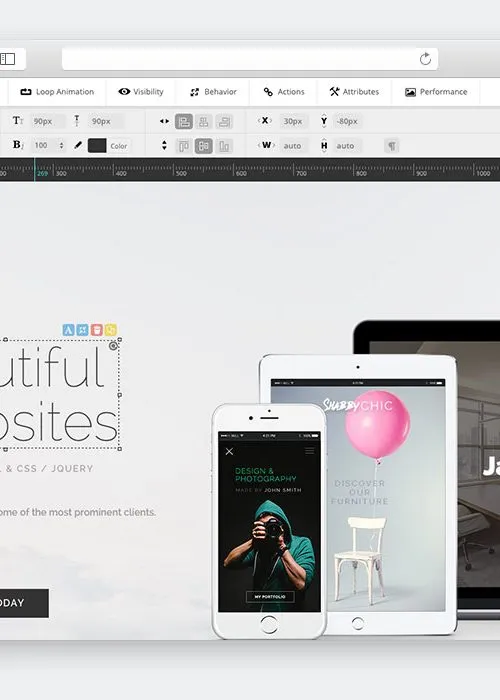The width and height of the screenshot is (500, 700).
Task: Edit the H height auto field
Action: tap(346, 146)
